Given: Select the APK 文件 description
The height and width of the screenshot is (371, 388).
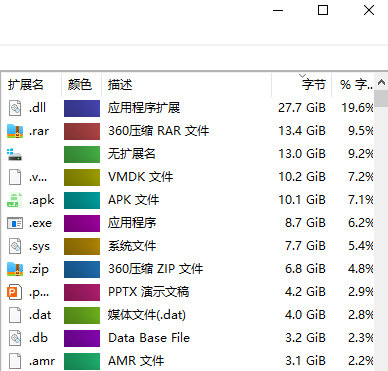Looking at the screenshot, I should (134, 200).
